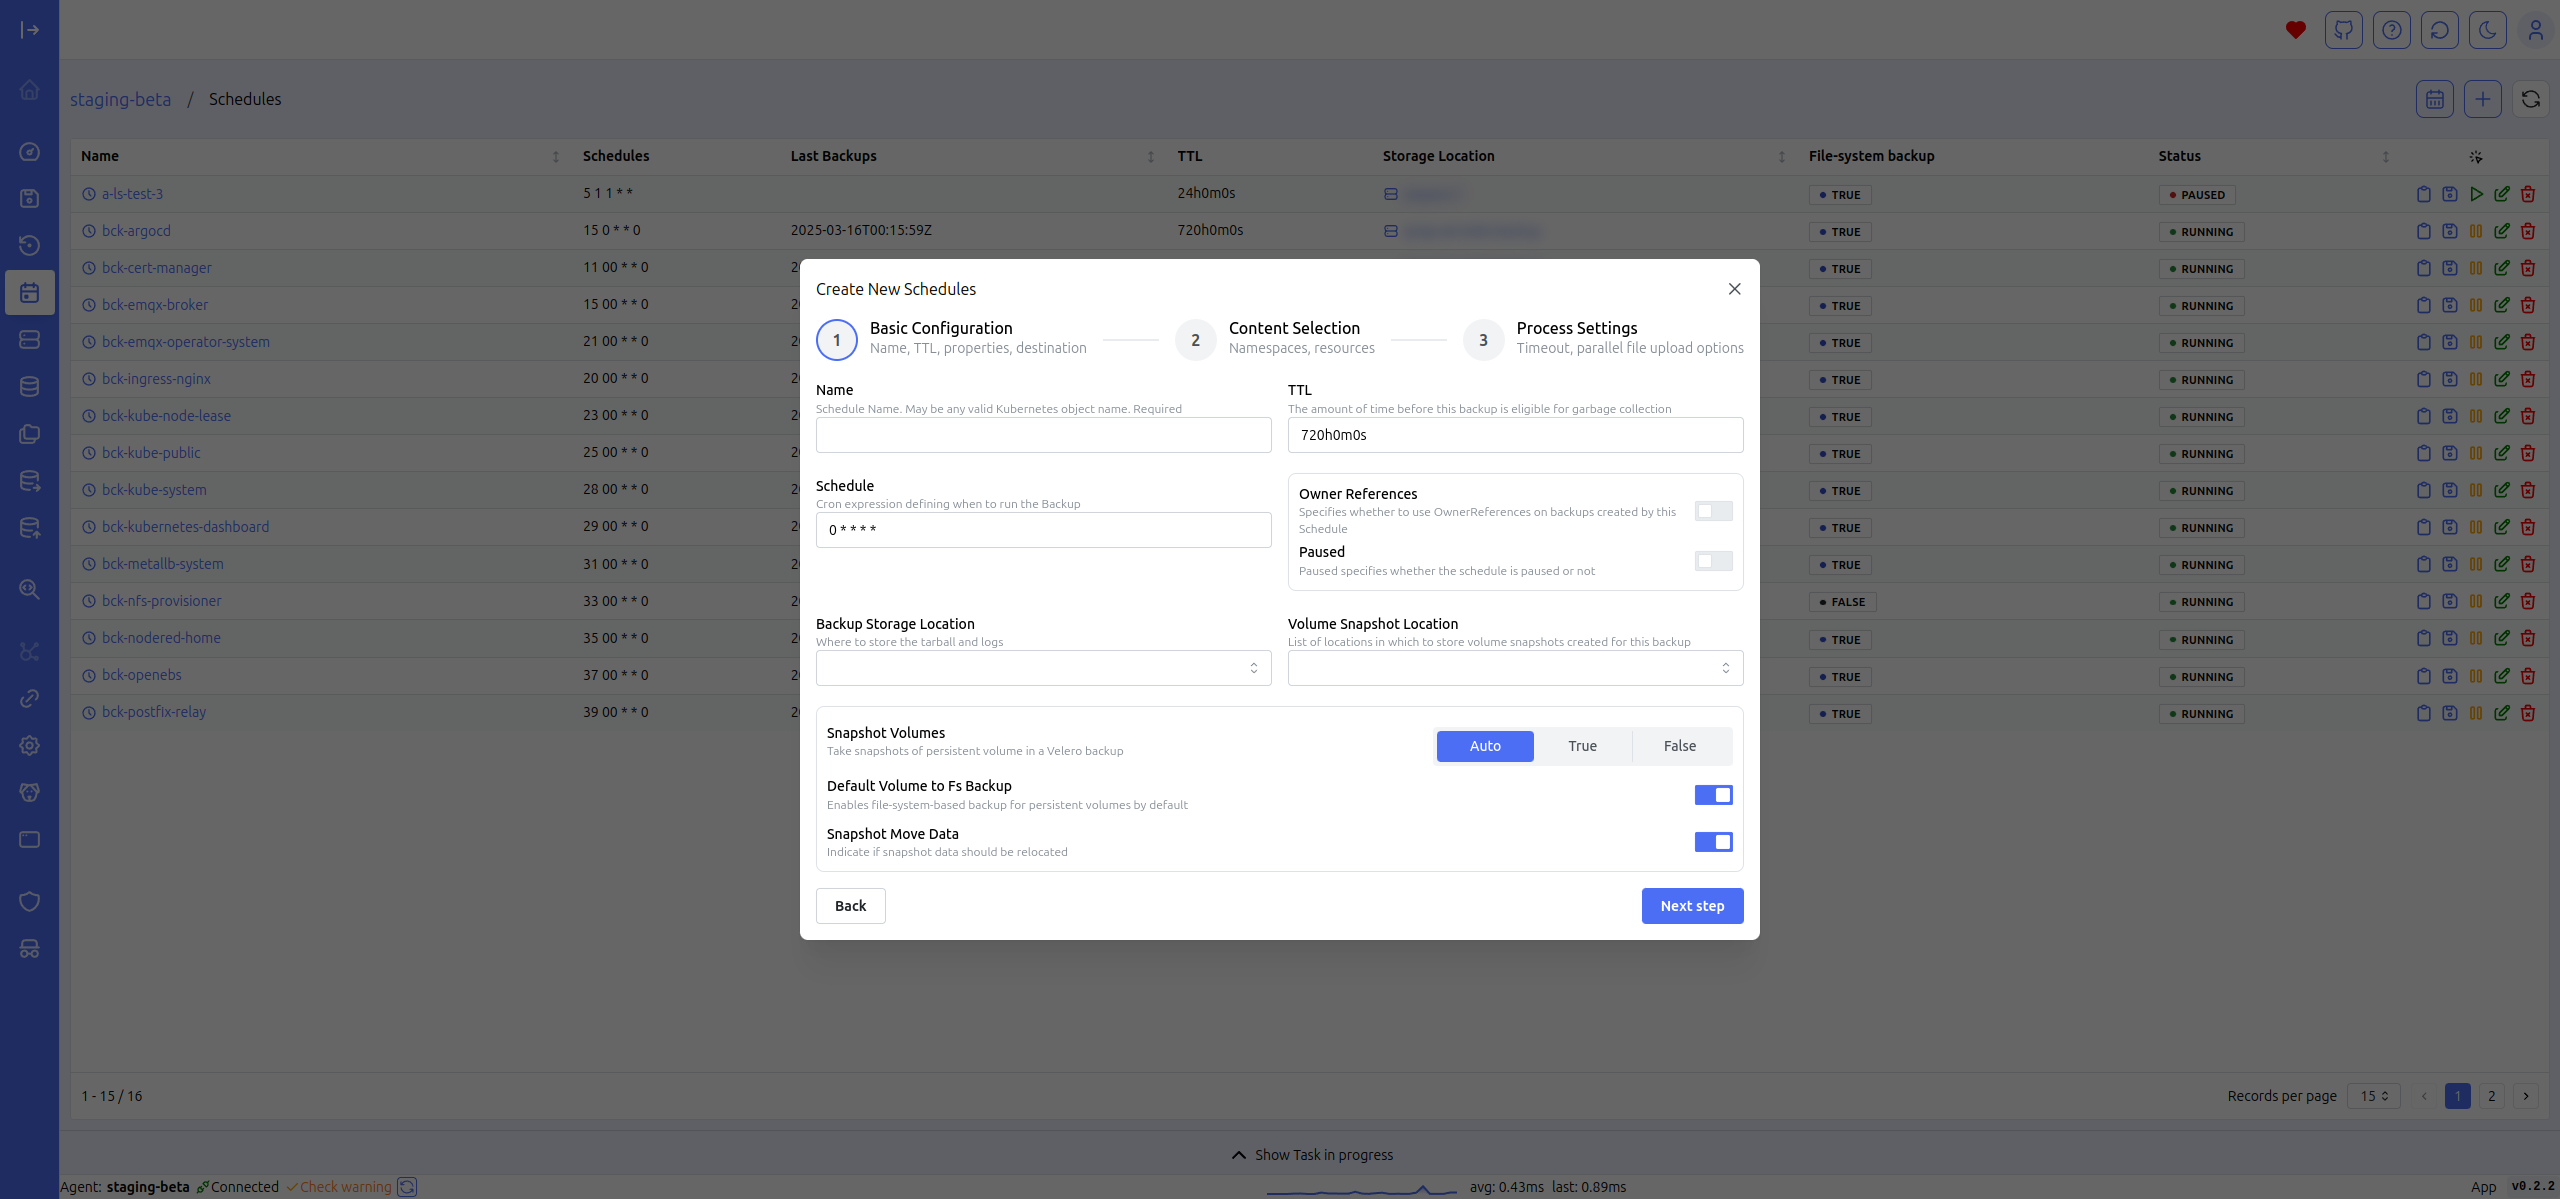
Task: Open the bck-kubernetes-dashboard schedule link
Action: [185, 527]
